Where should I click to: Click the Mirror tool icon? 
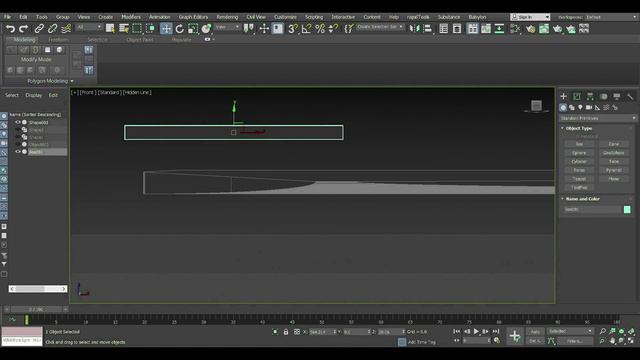pos(414,29)
